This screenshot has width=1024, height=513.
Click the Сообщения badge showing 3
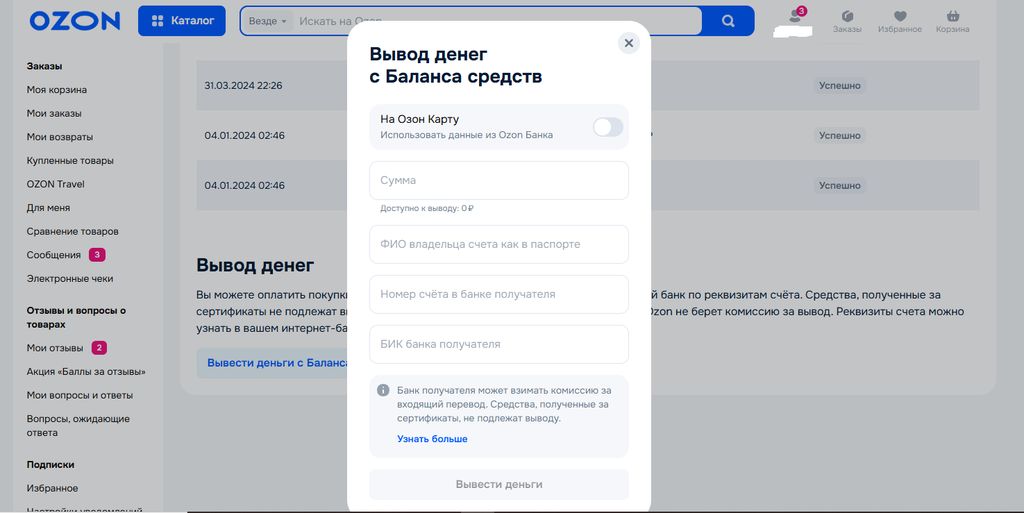pos(97,255)
